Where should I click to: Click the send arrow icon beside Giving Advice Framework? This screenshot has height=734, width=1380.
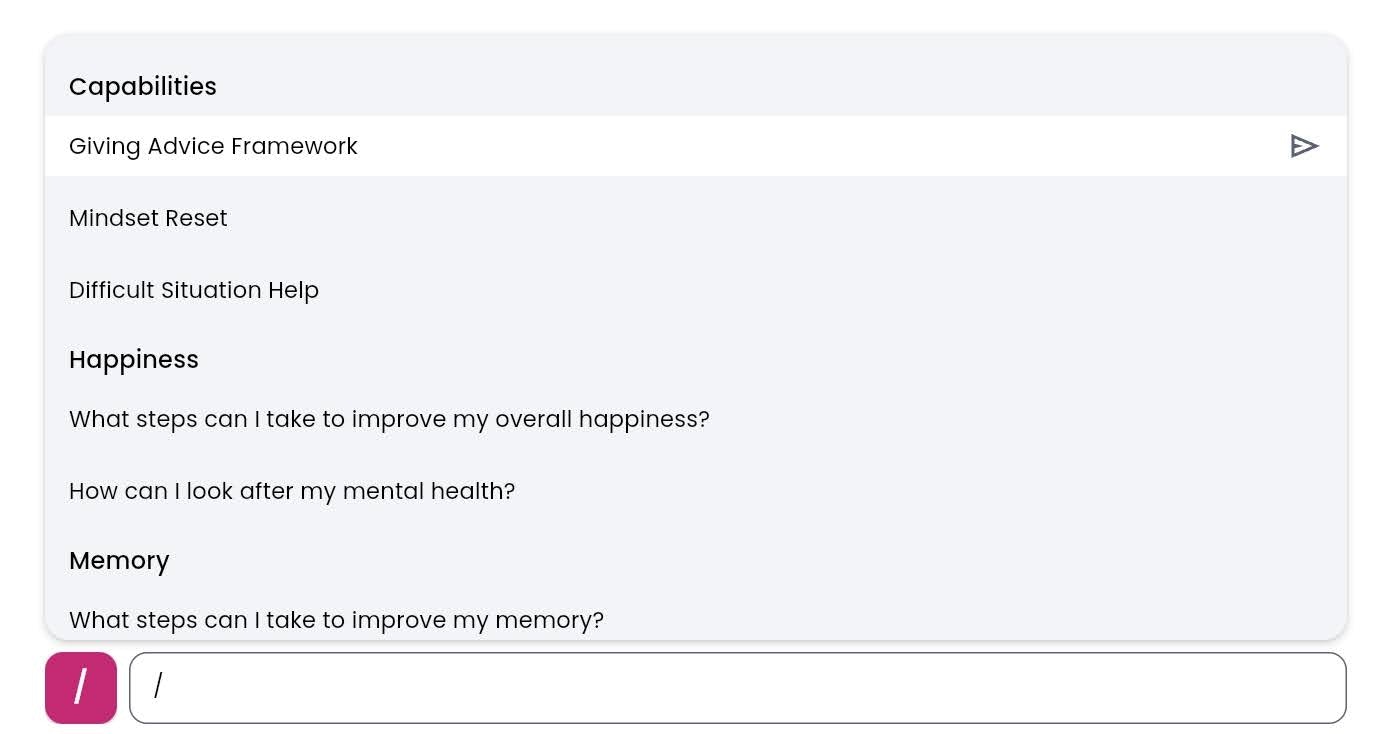pos(1304,146)
